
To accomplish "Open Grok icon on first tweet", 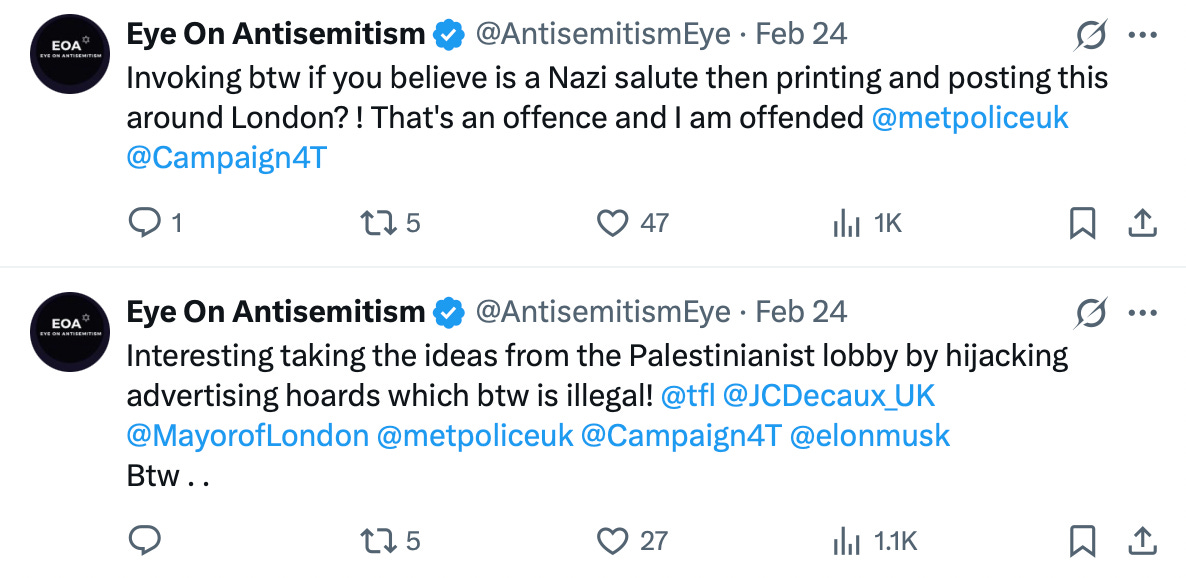I will (1090, 36).
